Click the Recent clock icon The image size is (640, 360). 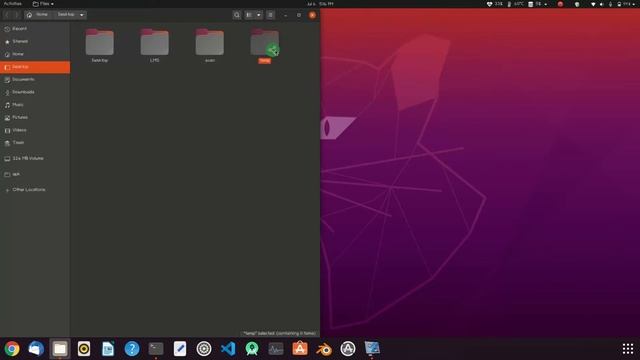click(7, 29)
